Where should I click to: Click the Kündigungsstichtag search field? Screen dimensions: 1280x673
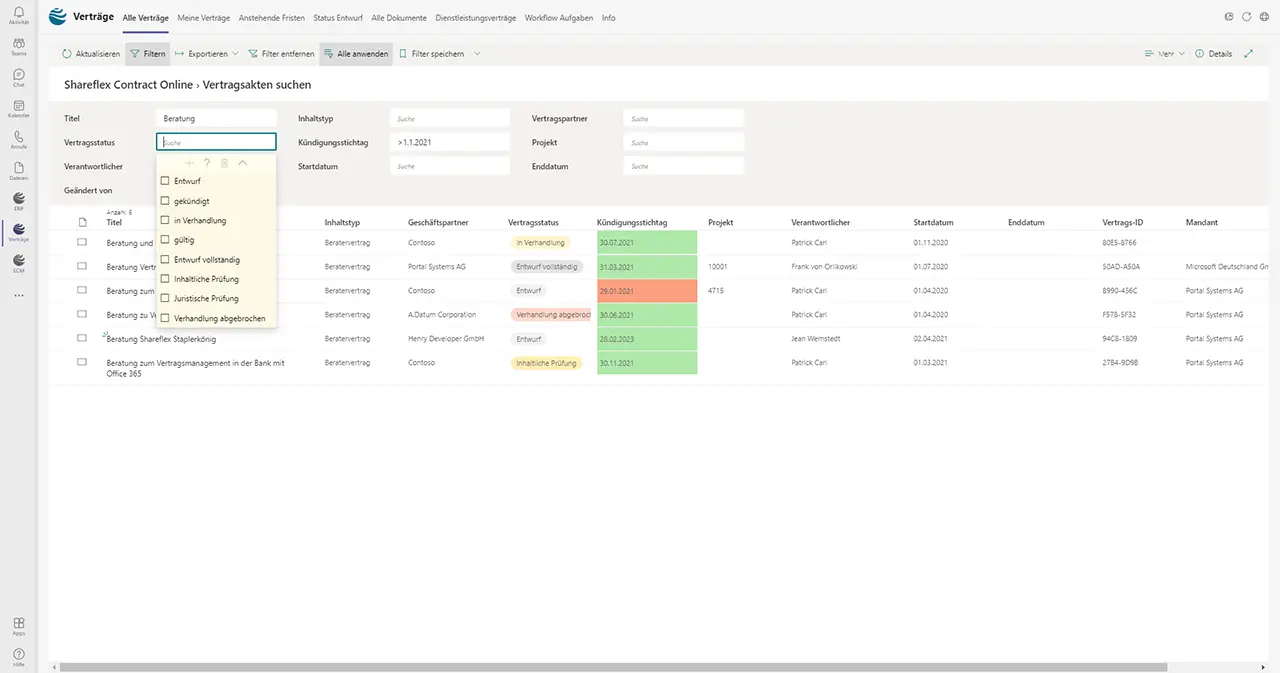pos(450,142)
